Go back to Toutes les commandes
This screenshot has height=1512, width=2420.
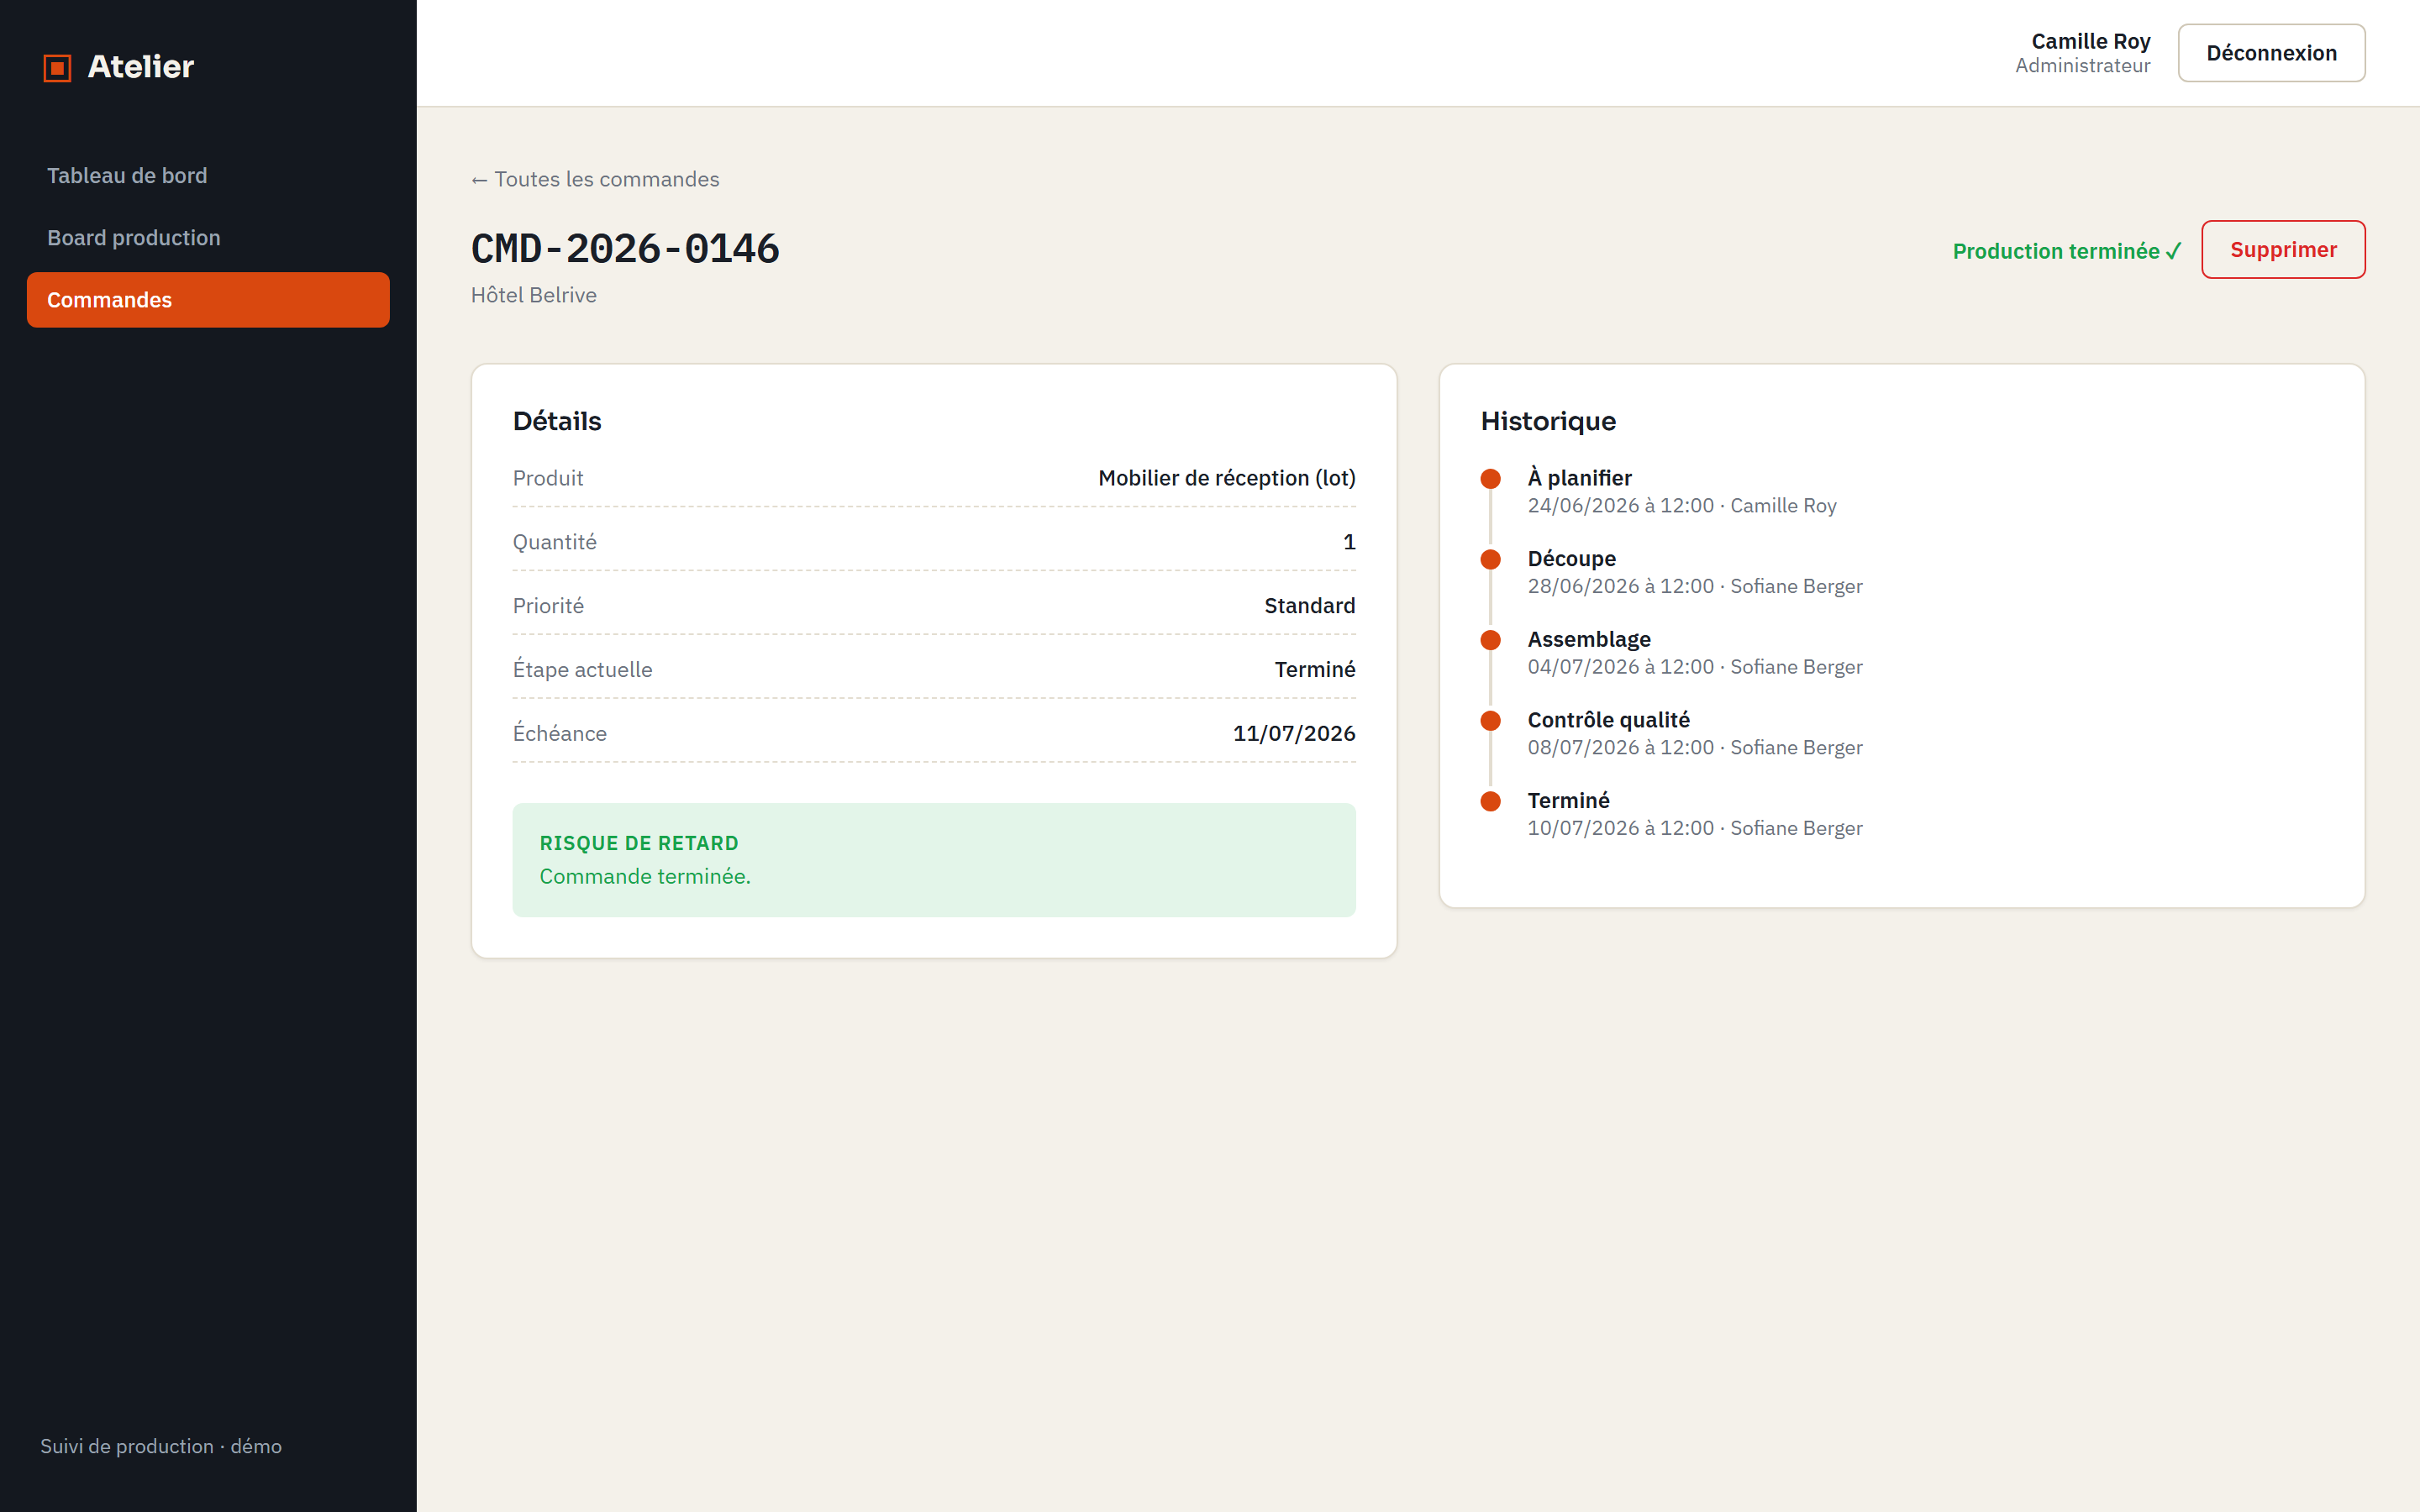pyautogui.click(x=595, y=179)
